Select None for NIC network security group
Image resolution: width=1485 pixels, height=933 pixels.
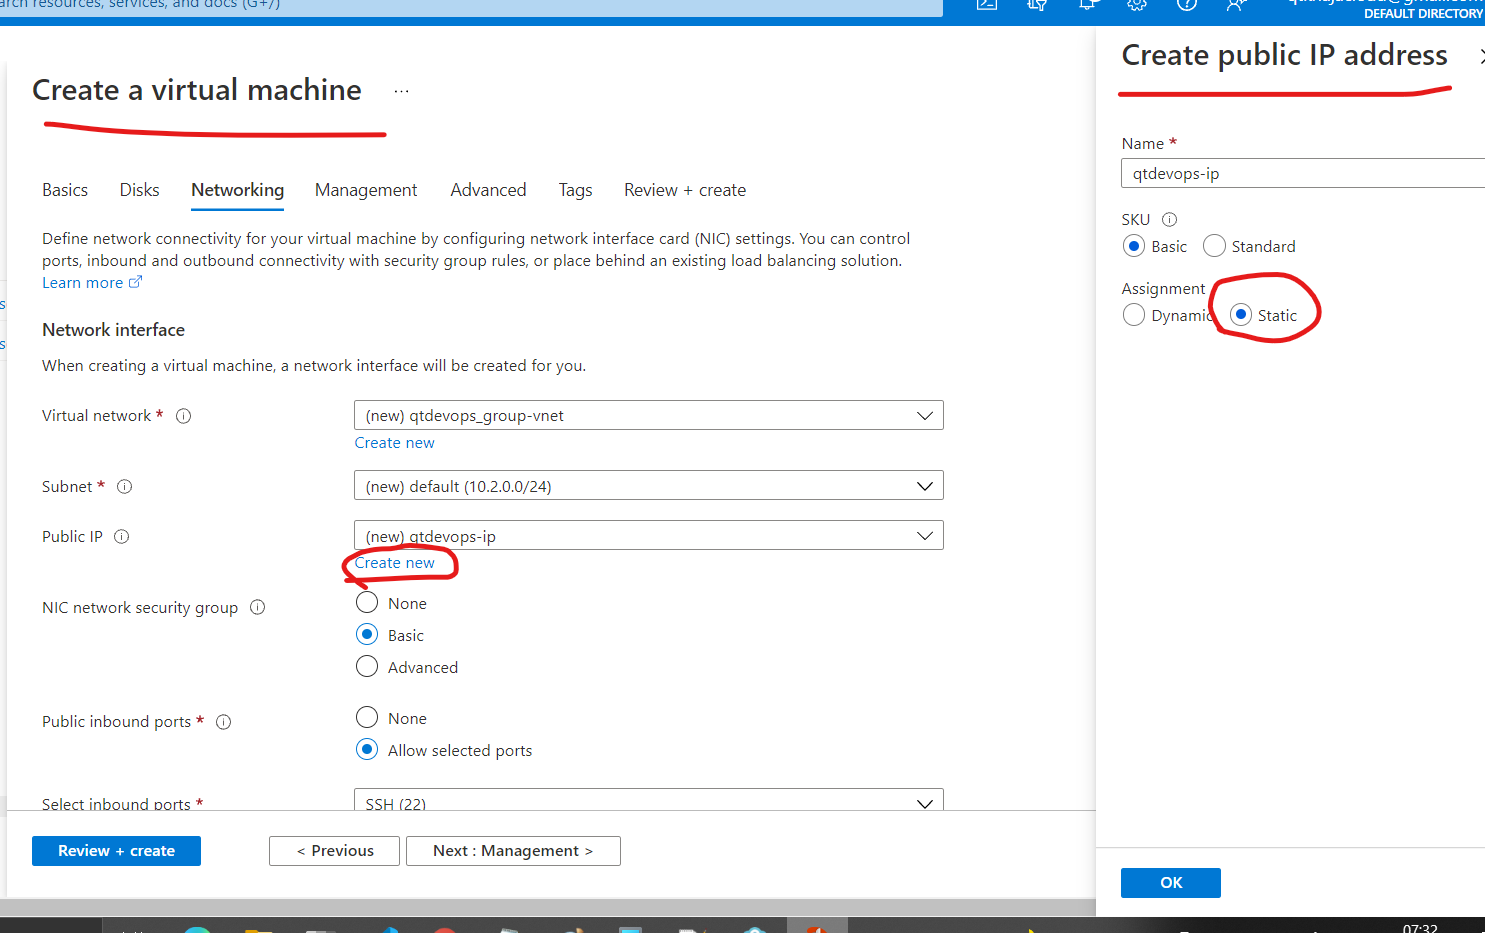[367, 603]
